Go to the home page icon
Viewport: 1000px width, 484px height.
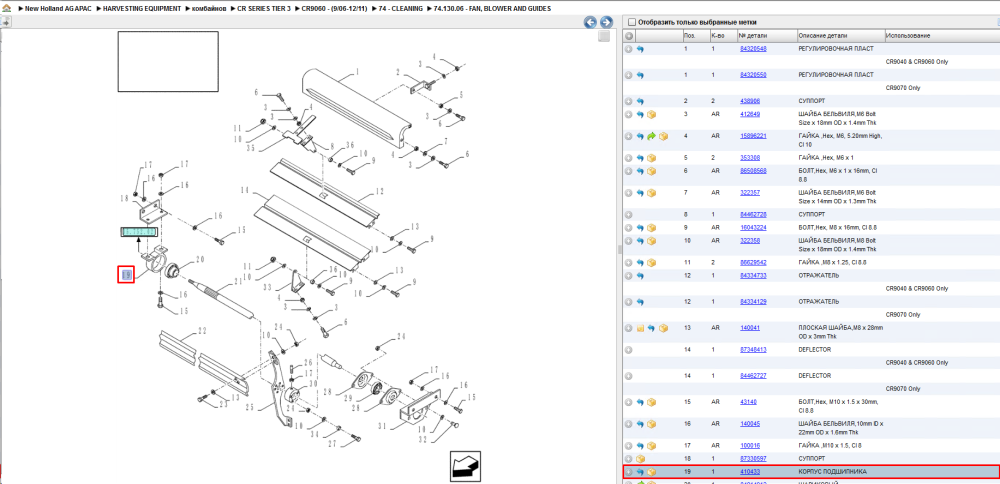coord(6,9)
